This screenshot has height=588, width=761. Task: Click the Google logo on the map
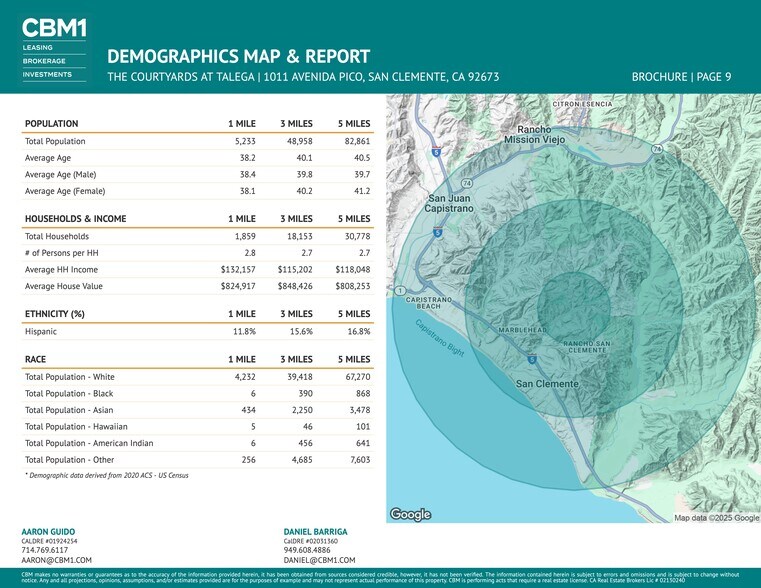pos(410,514)
